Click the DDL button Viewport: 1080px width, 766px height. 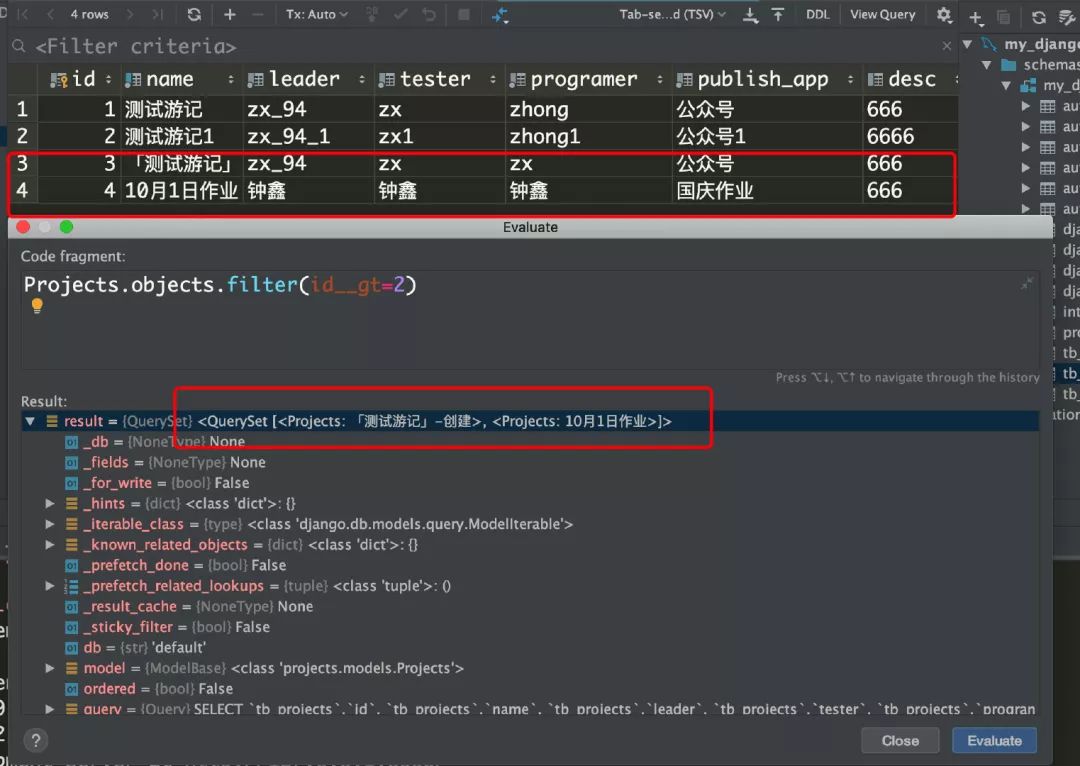click(818, 14)
